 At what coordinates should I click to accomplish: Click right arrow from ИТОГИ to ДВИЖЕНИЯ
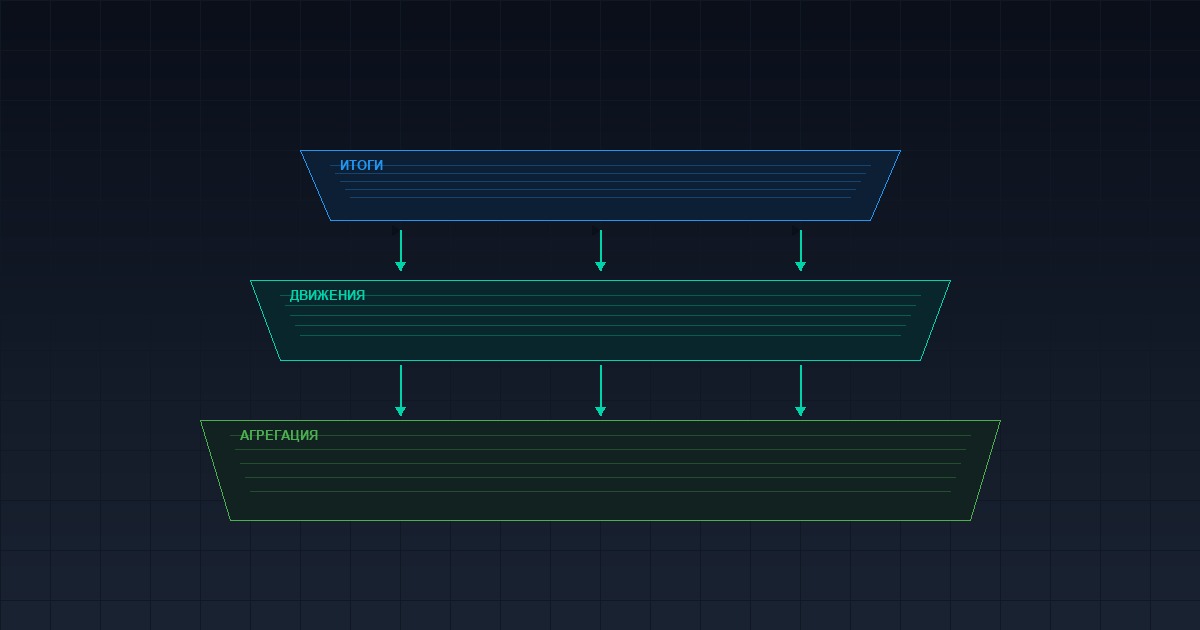(x=800, y=251)
